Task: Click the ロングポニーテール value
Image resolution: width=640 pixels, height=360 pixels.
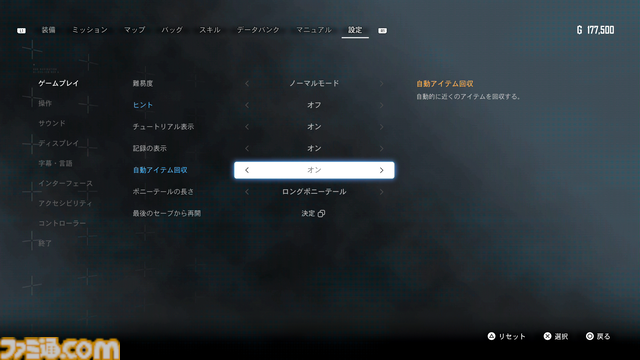Action: point(314,191)
